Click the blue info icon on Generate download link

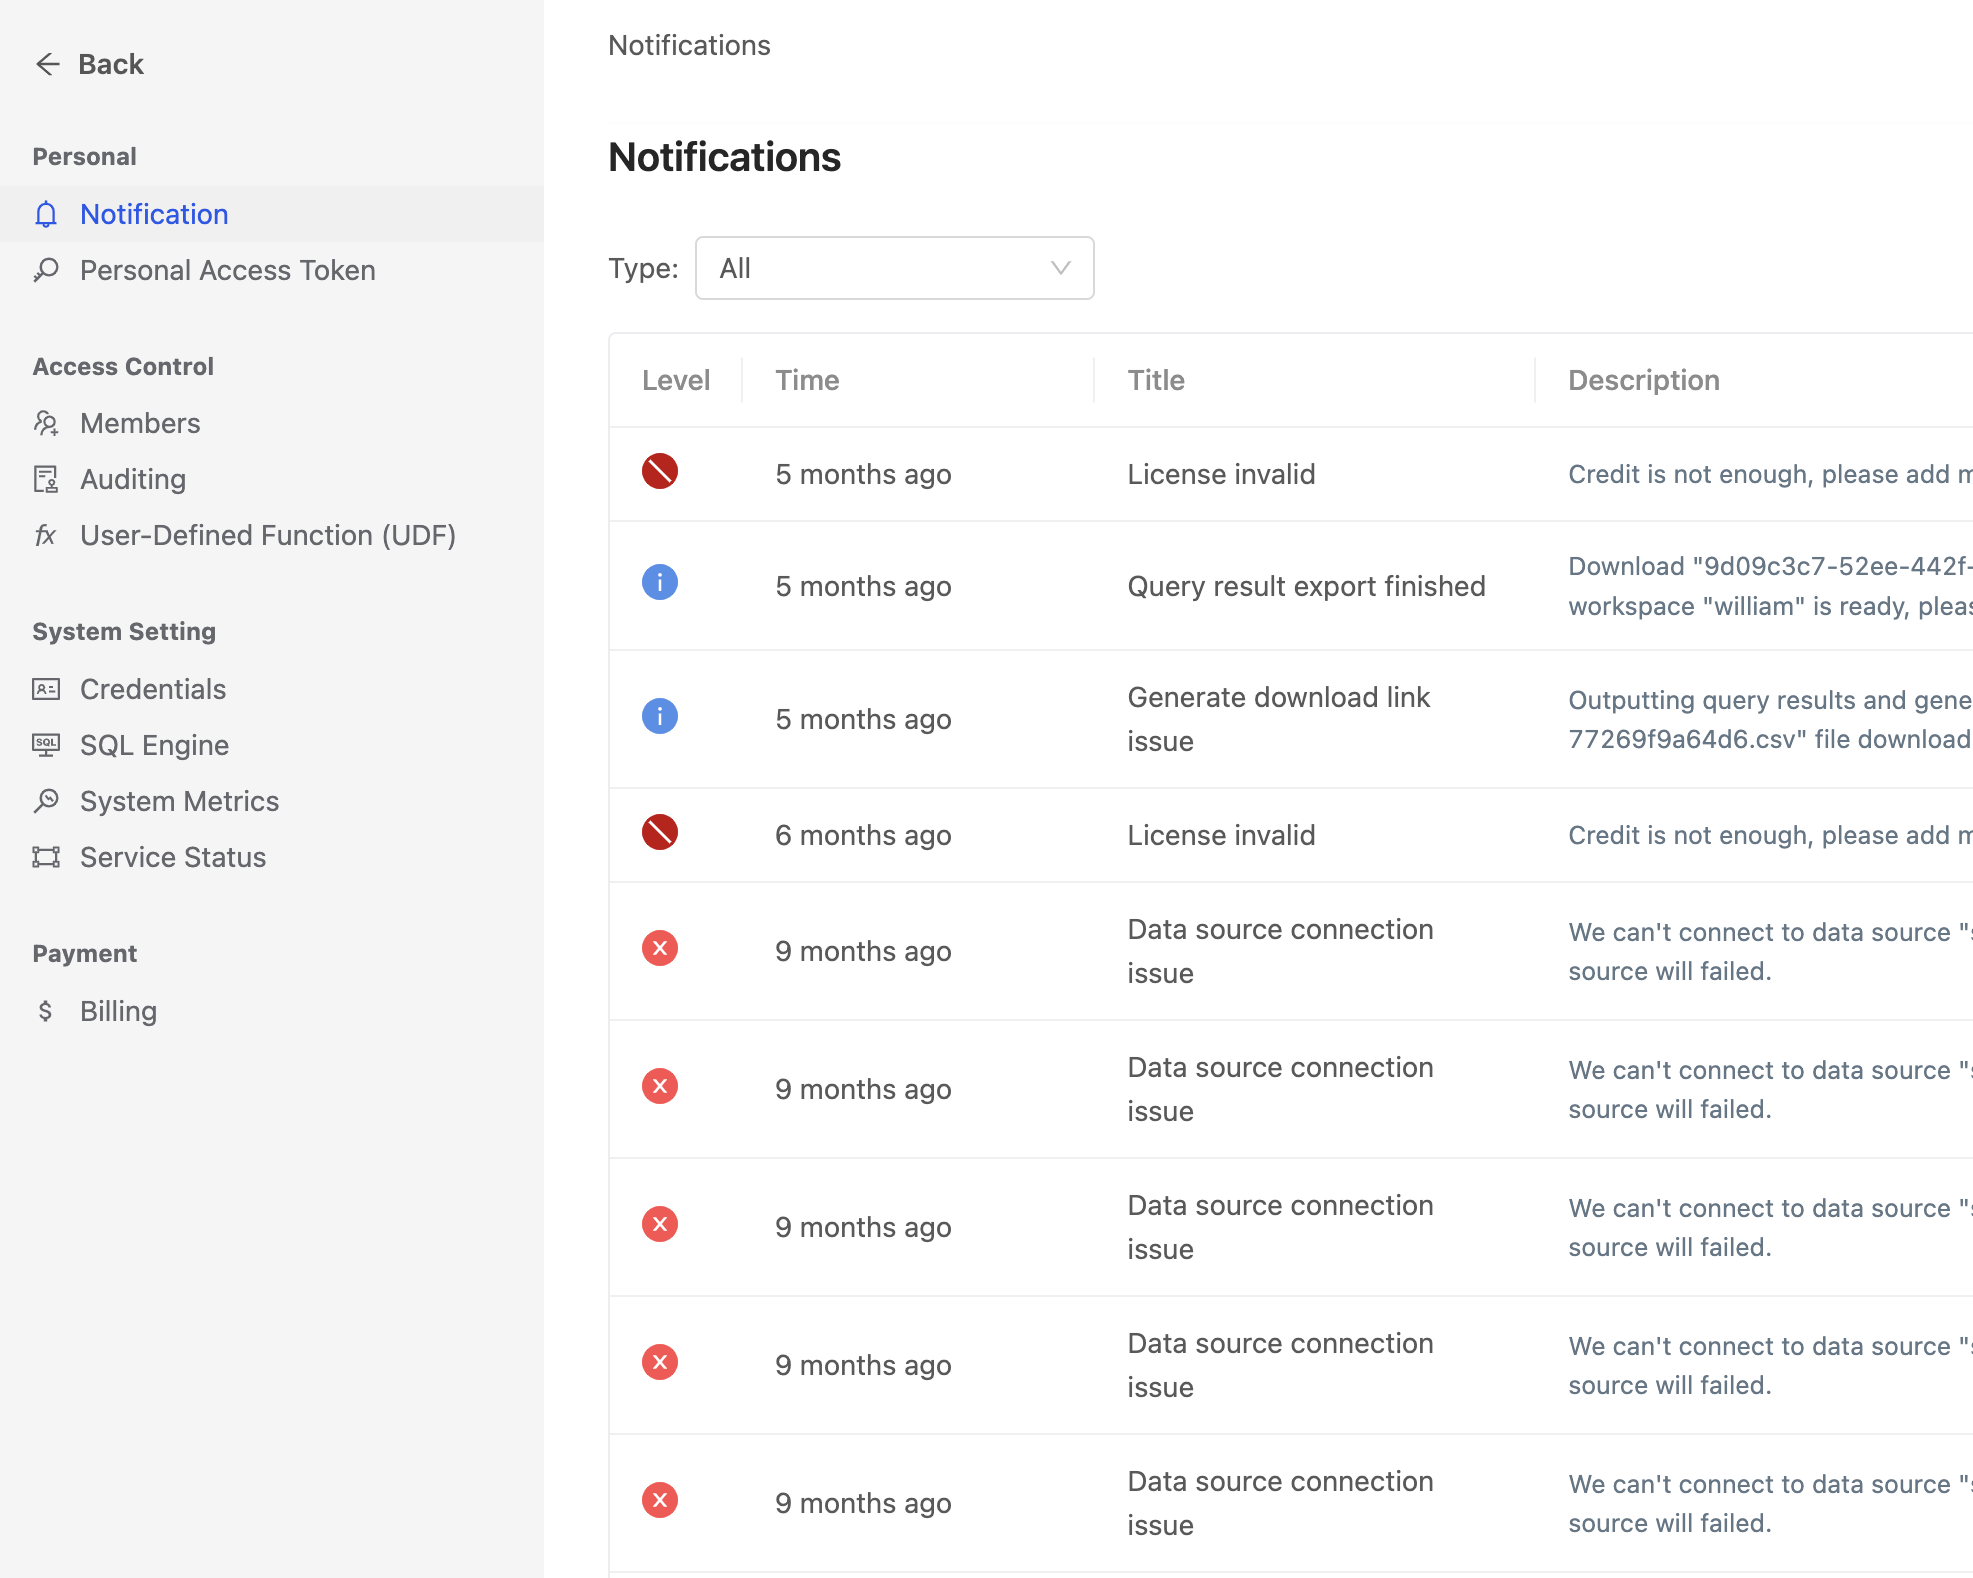[659, 717]
